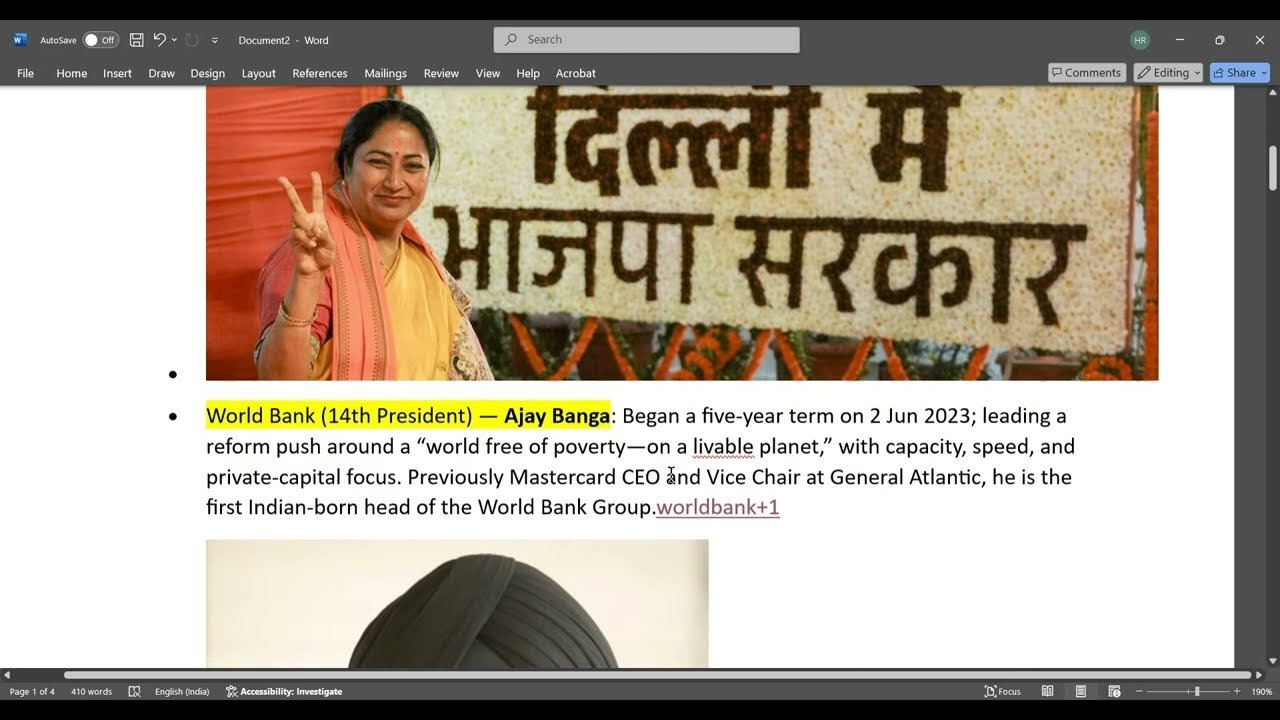The height and width of the screenshot is (720, 1280).
Task: Click the vertical scrollbar thumb
Action: click(1273, 167)
